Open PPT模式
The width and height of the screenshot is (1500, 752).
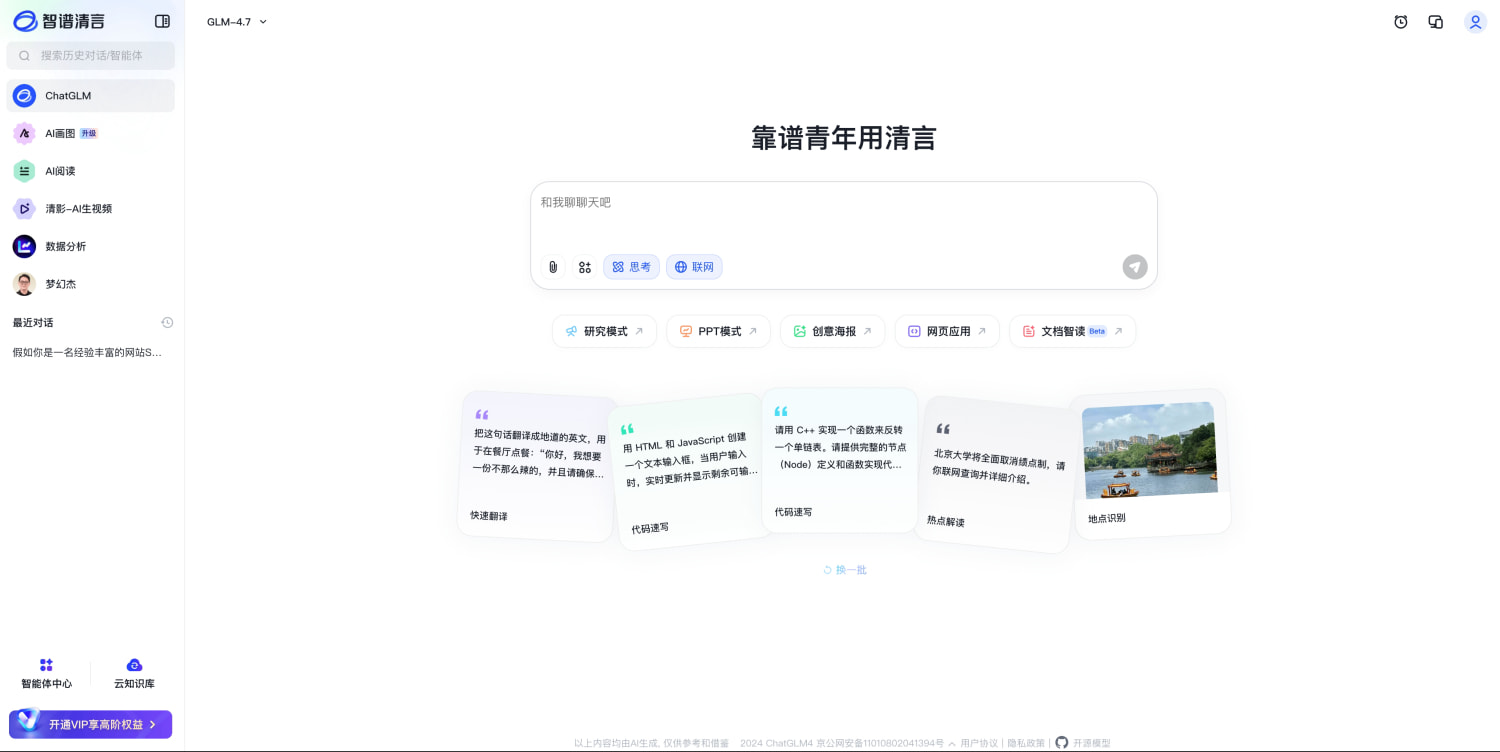718,331
